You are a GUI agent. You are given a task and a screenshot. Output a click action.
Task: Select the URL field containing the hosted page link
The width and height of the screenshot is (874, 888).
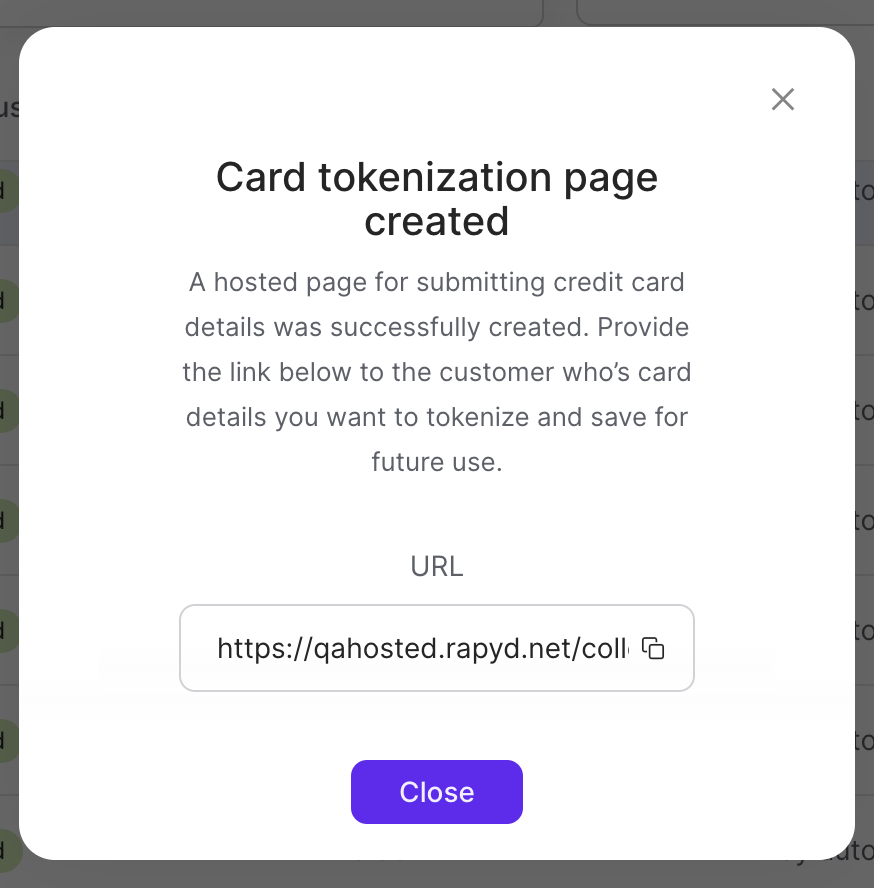click(437, 648)
